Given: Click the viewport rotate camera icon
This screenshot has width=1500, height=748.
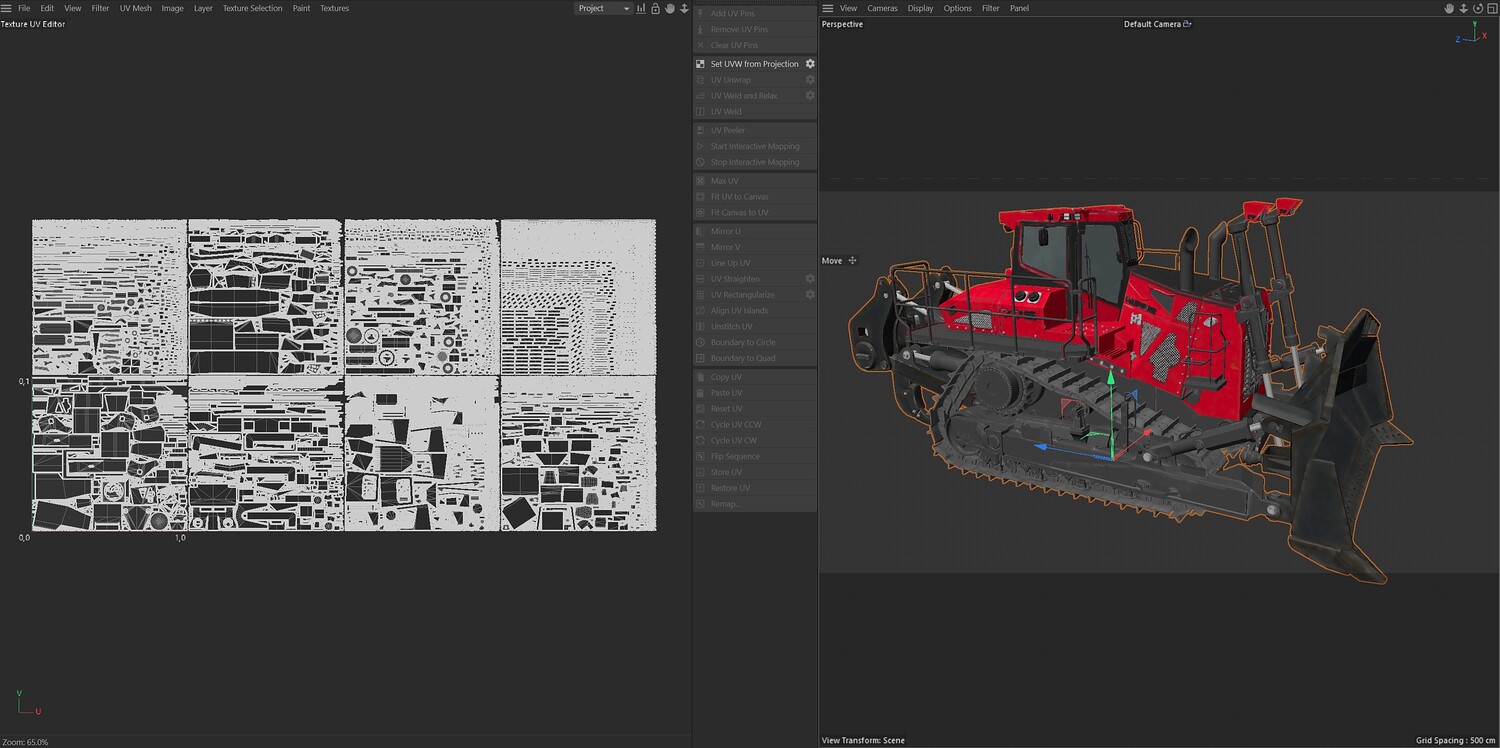Looking at the screenshot, I should [1477, 8].
